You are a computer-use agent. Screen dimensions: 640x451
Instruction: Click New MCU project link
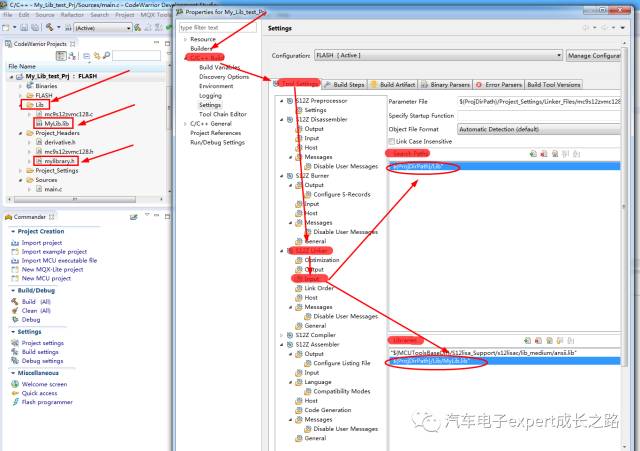(46, 279)
